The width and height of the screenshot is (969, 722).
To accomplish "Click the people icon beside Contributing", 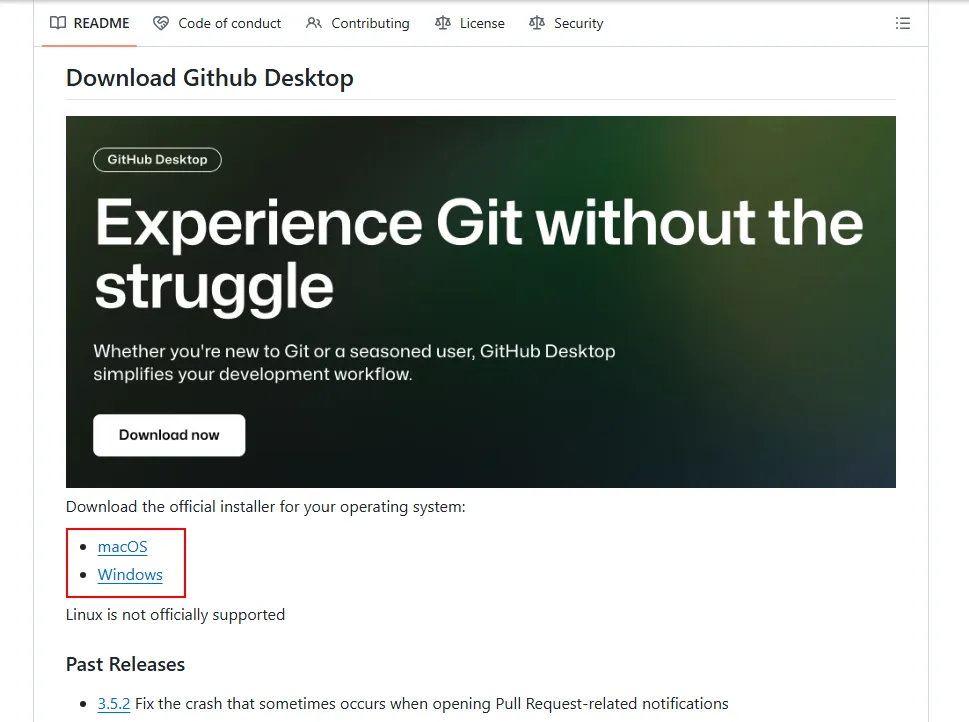I will [x=314, y=23].
